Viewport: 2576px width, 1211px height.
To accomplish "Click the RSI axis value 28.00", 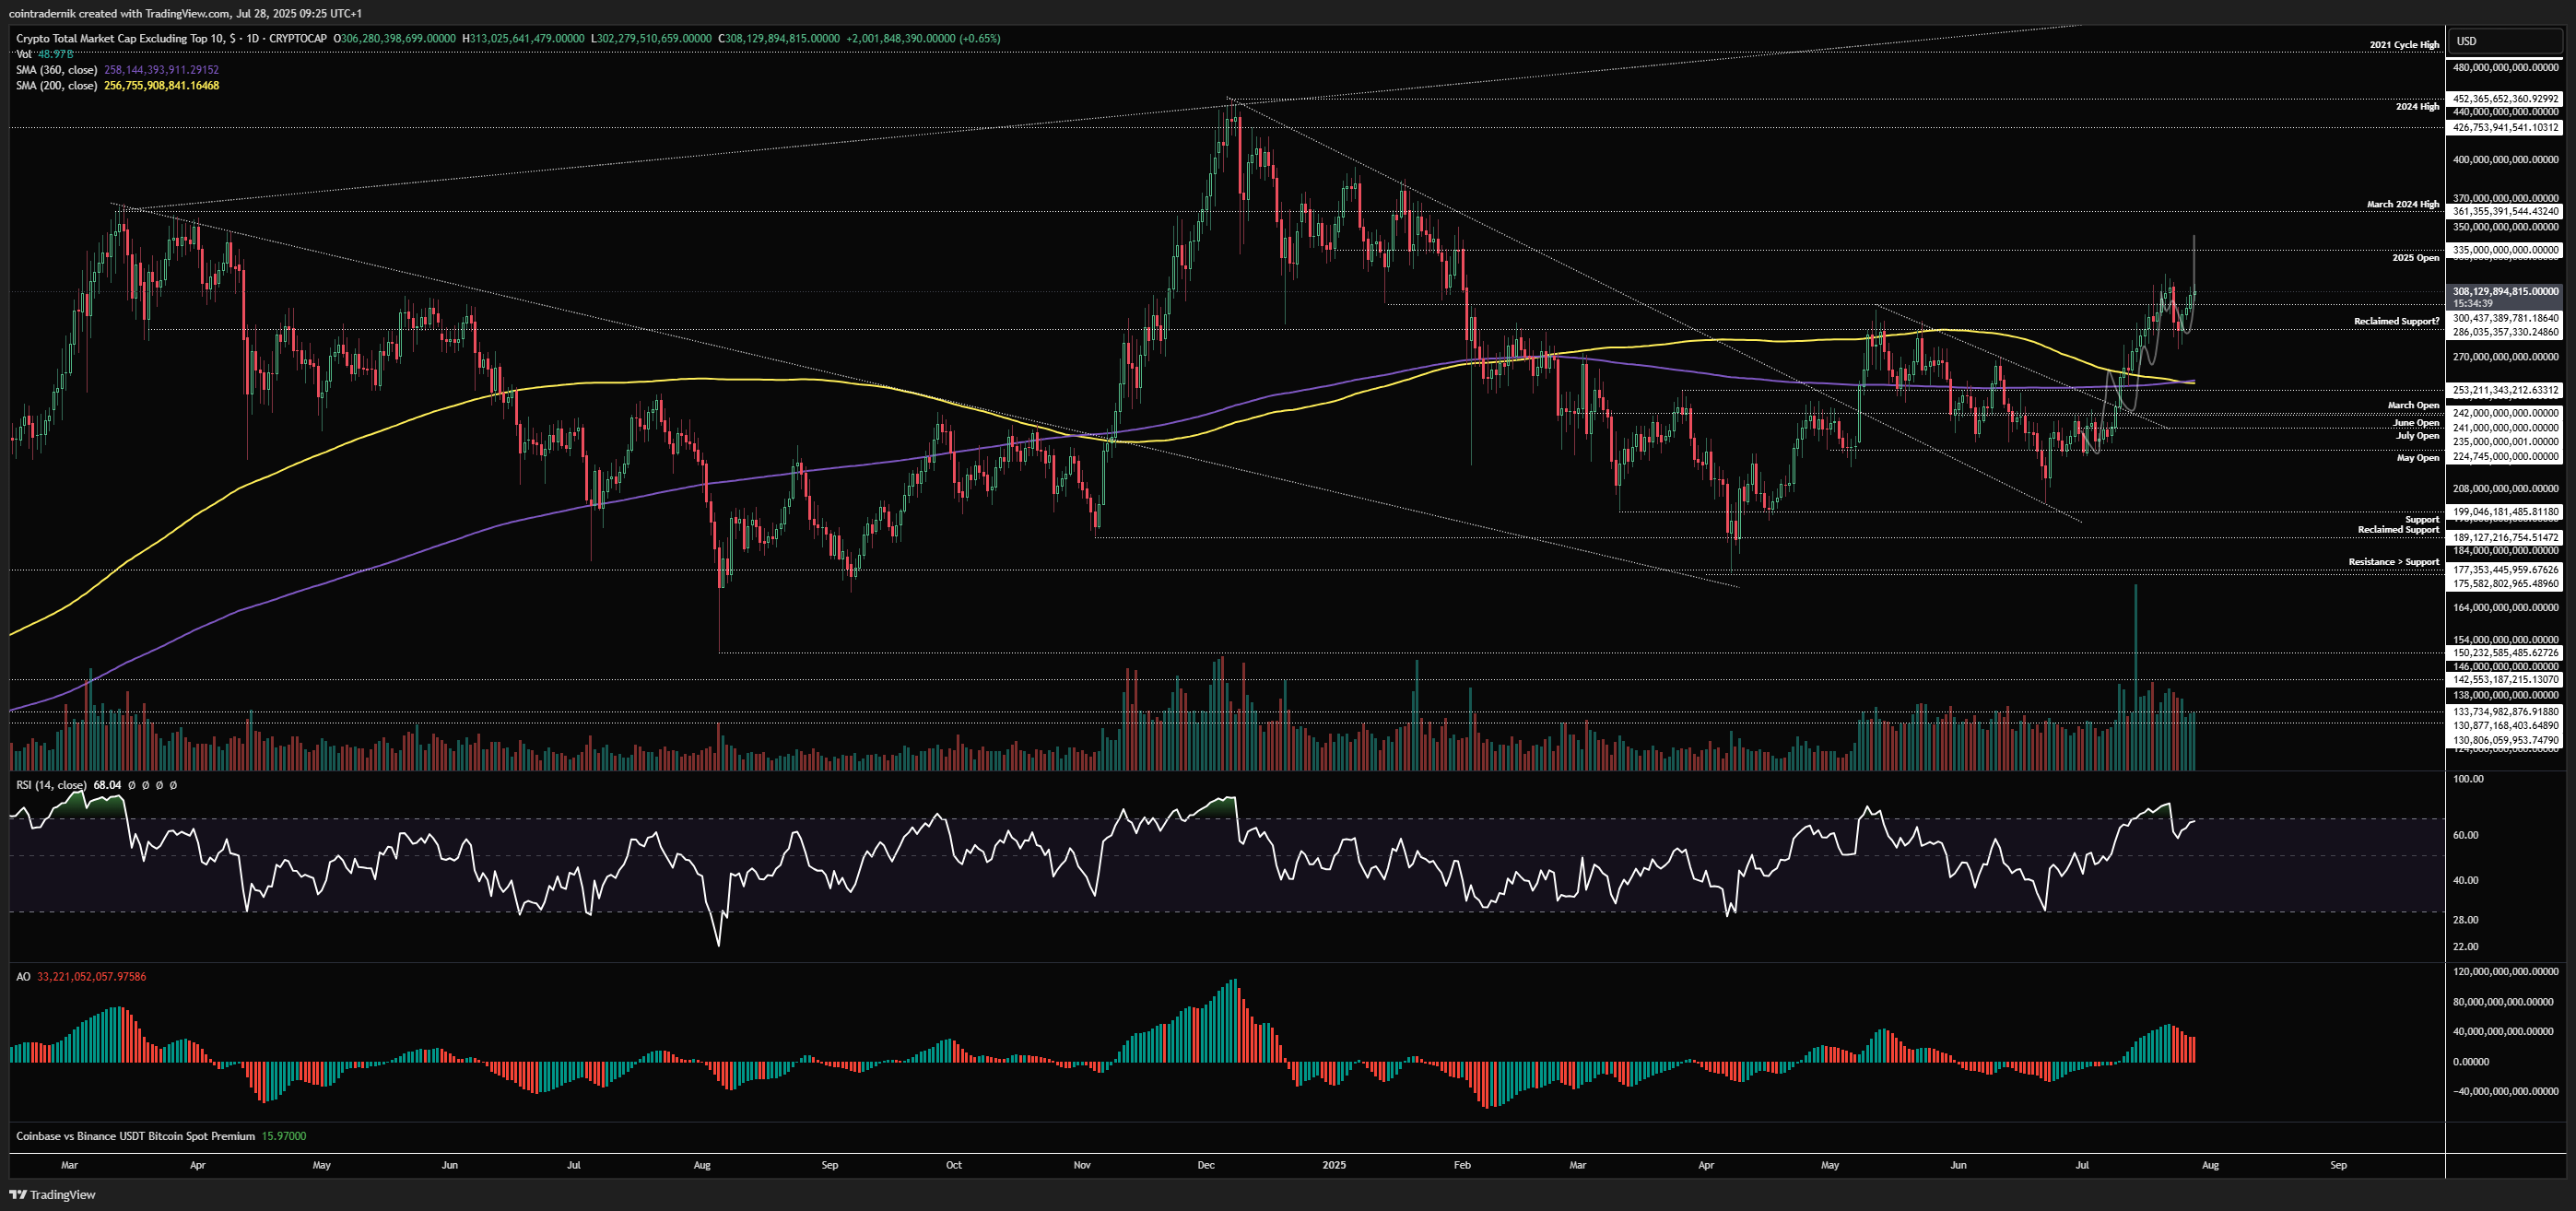I will click(2466, 920).
